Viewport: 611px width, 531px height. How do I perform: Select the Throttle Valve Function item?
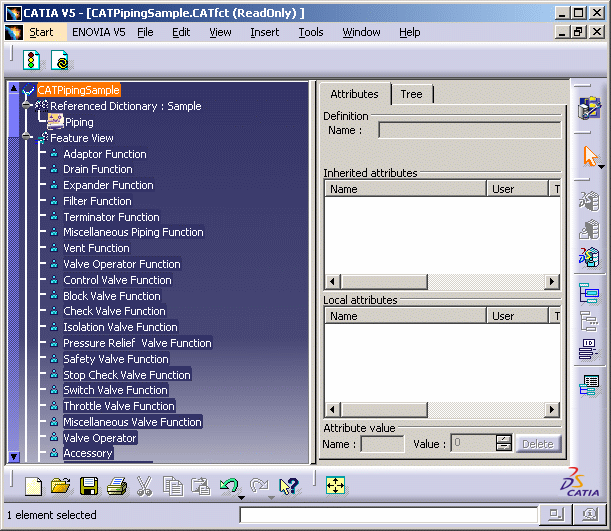click(119, 406)
